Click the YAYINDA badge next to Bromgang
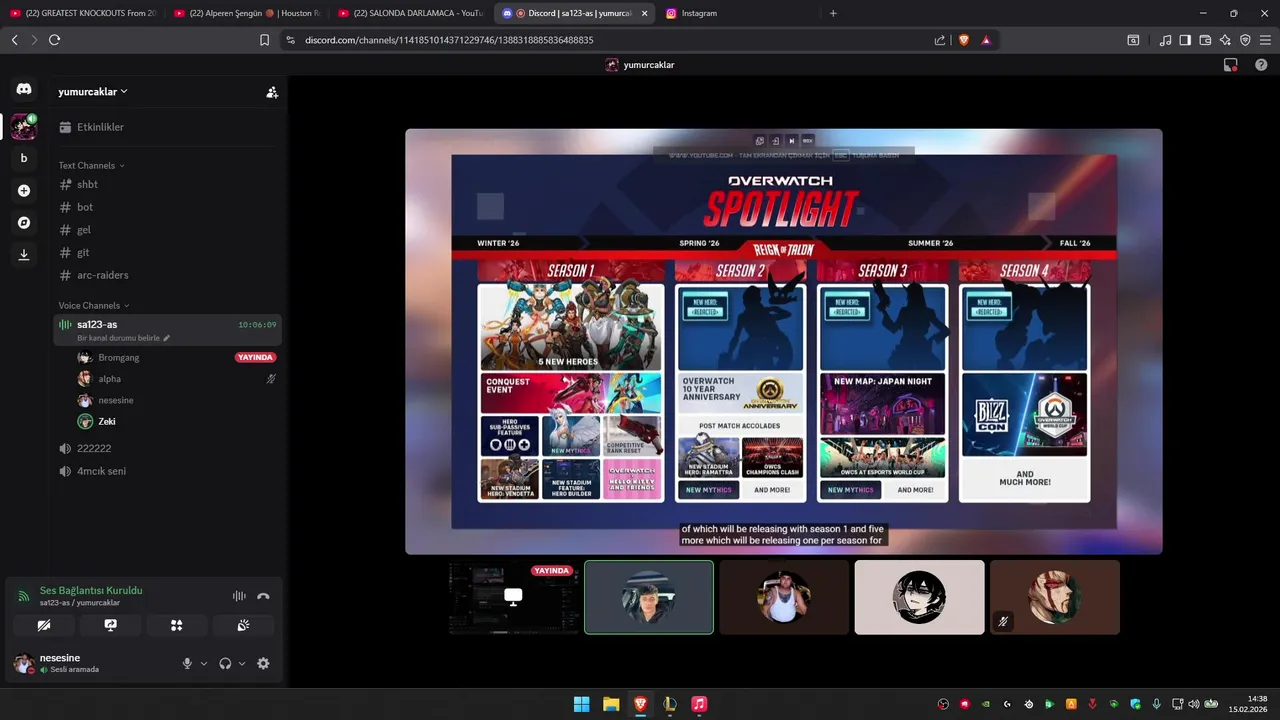This screenshot has width=1280, height=720. [x=255, y=357]
